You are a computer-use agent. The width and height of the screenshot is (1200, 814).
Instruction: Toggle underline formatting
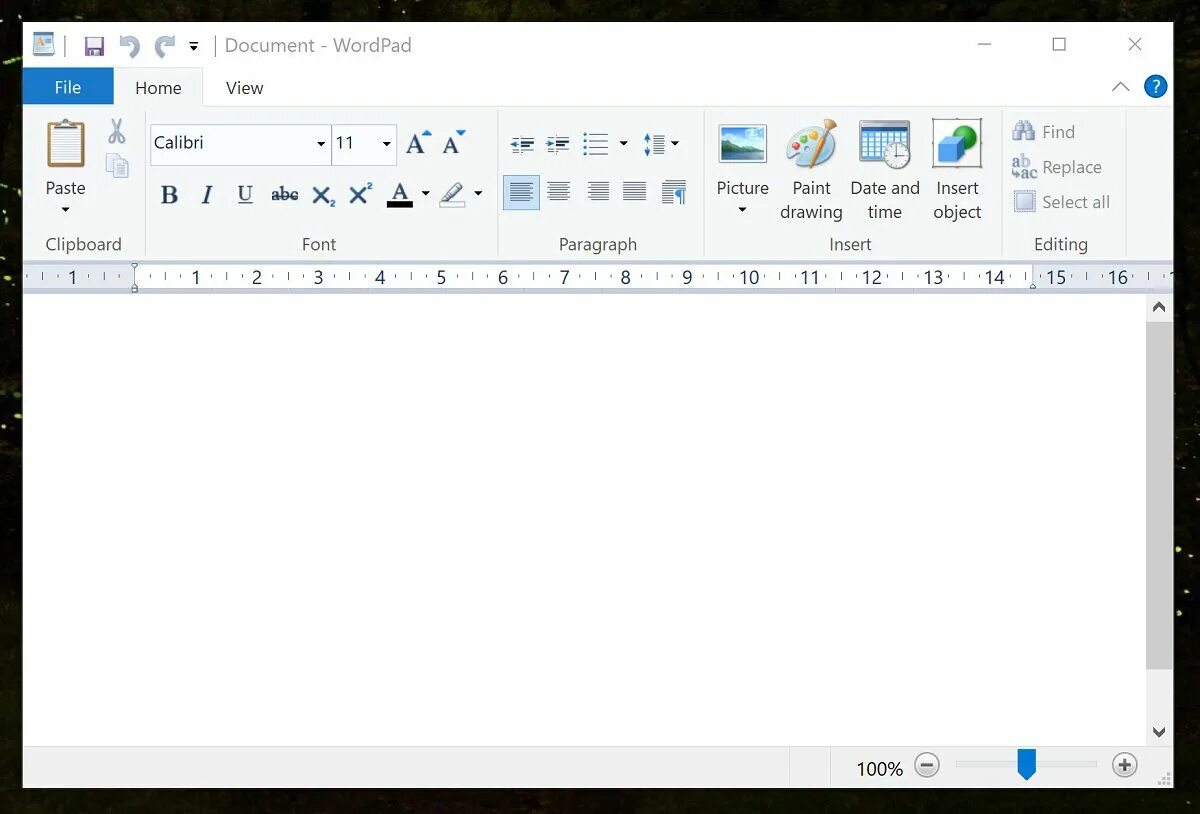[x=245, y=194]
